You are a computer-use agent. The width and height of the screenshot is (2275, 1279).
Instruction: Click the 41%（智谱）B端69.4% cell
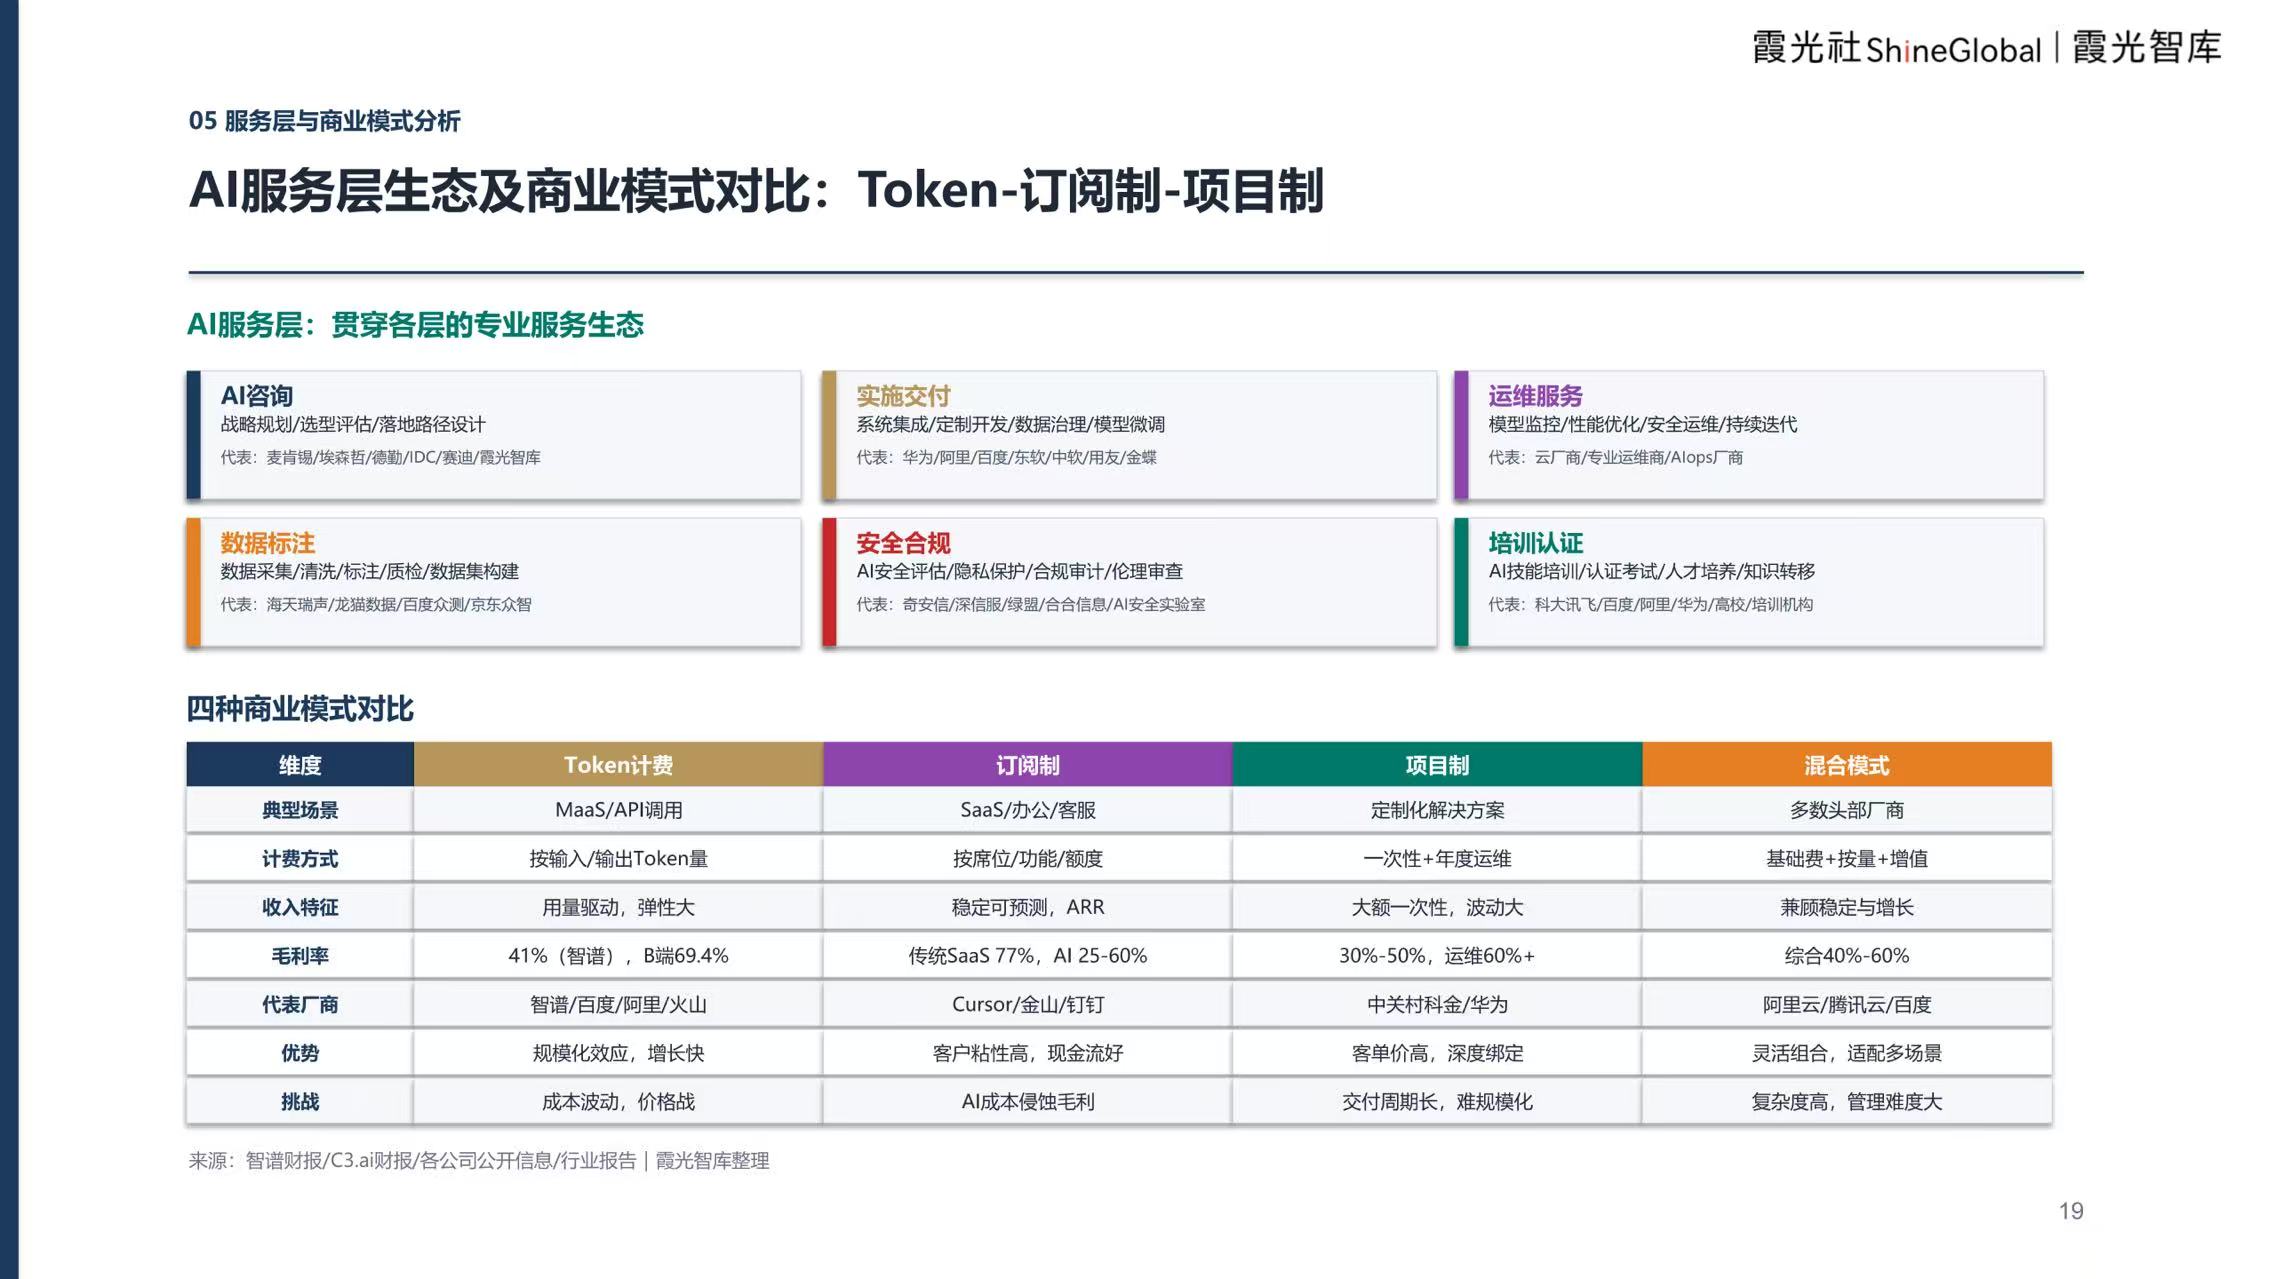click(x=618, y=956)
